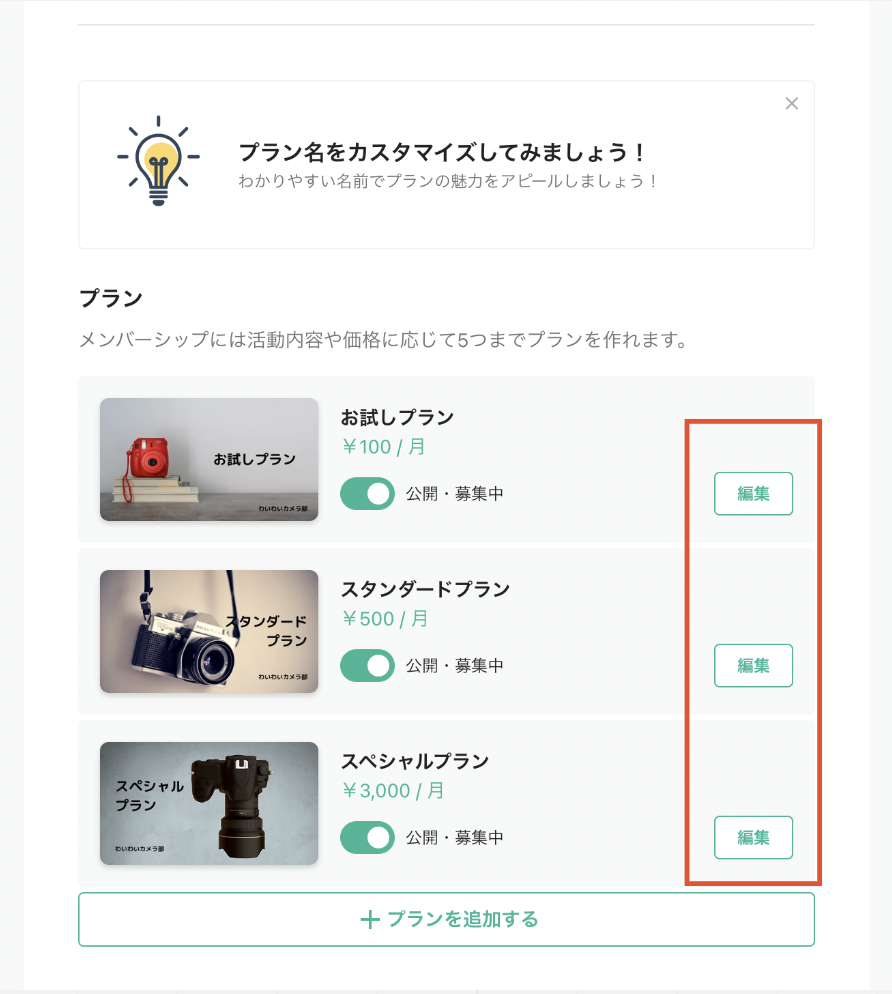Click the ￥500 / 月 price text
The width and height of the screenshot is (892, 994).
point(385,619)
